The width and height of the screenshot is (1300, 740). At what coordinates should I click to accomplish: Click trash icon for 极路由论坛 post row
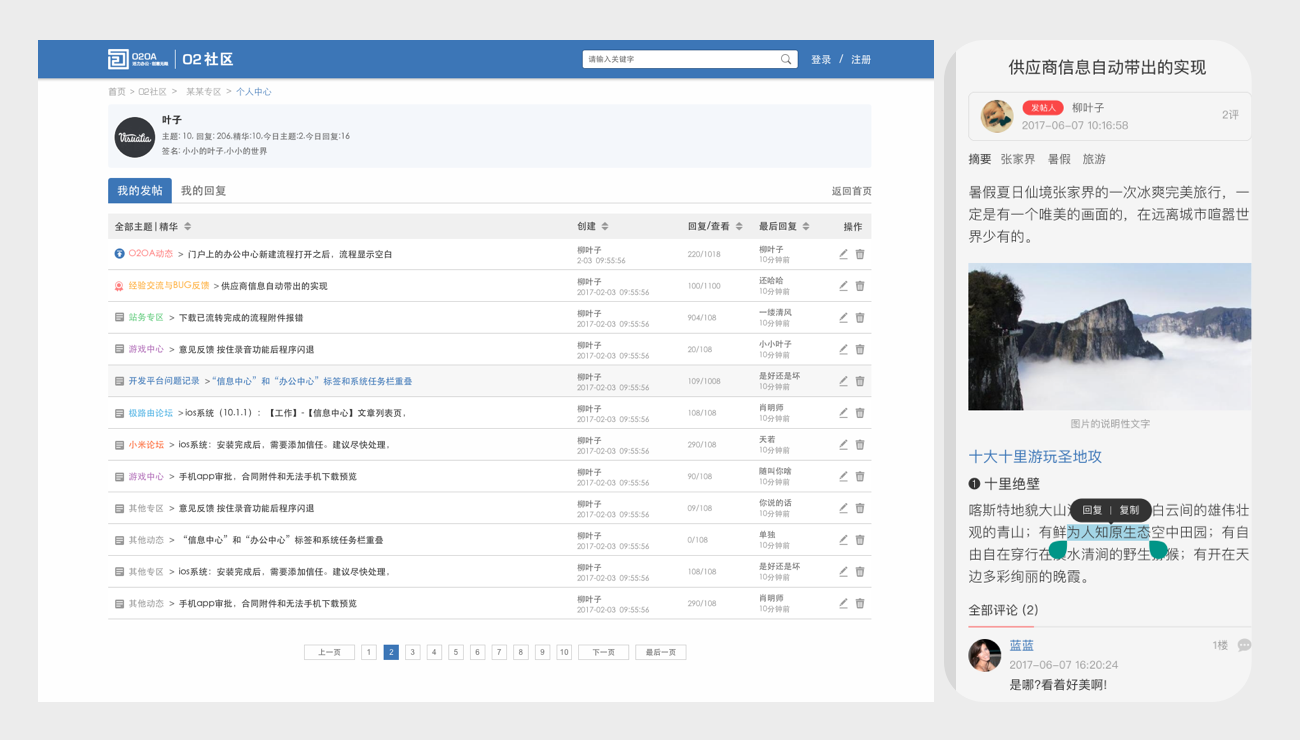pyautogui.click(x=860, y=413)
